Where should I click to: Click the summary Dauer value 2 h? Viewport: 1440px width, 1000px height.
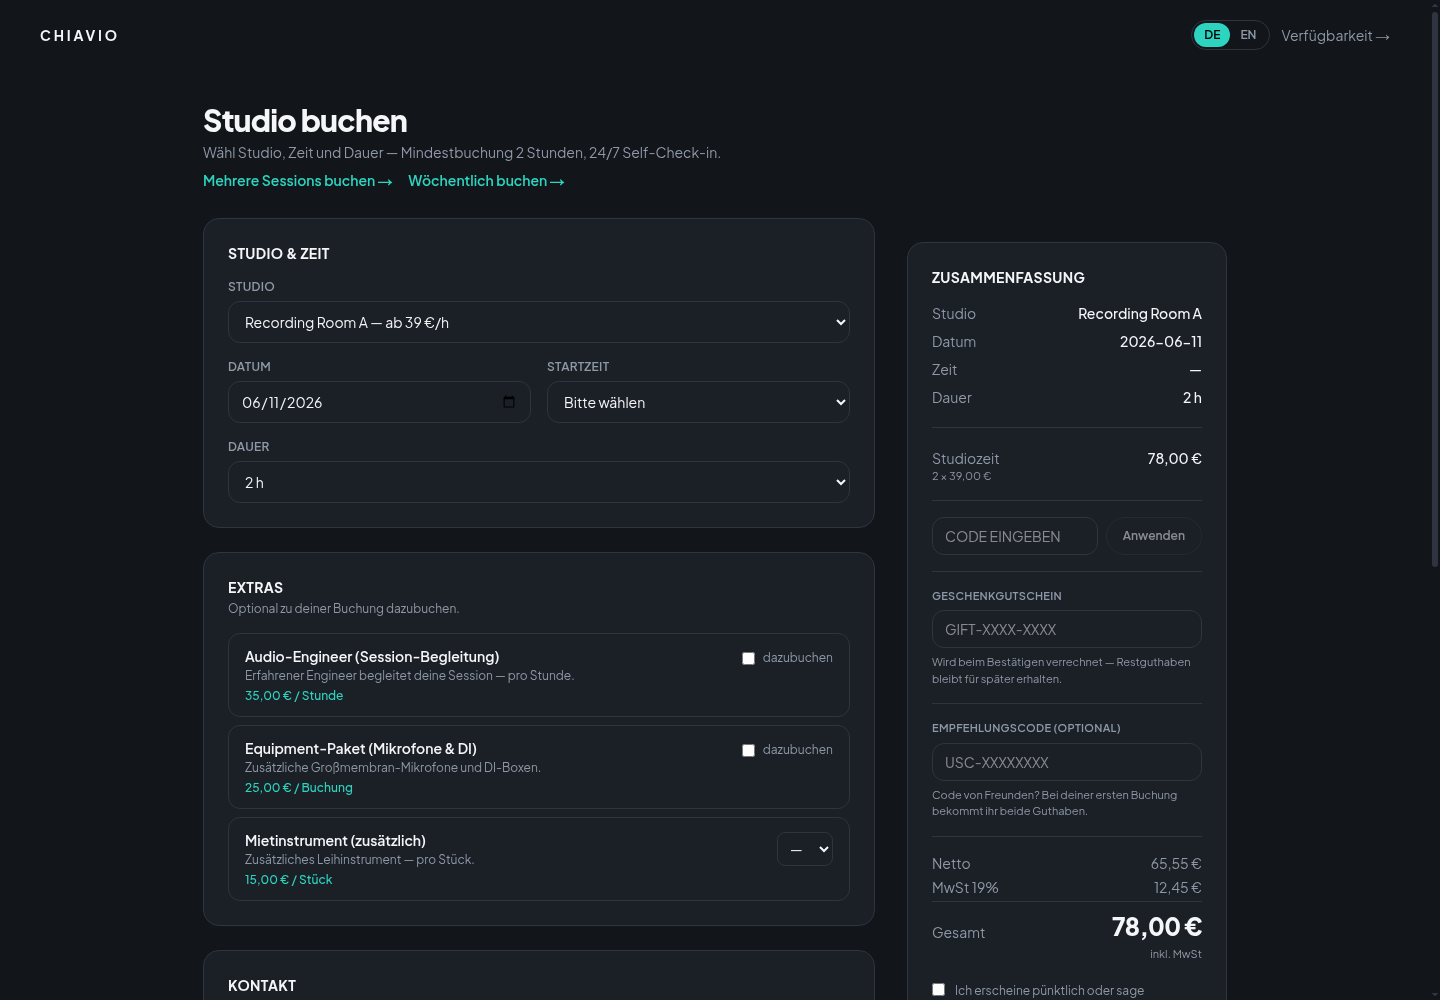coord(1192,398)
